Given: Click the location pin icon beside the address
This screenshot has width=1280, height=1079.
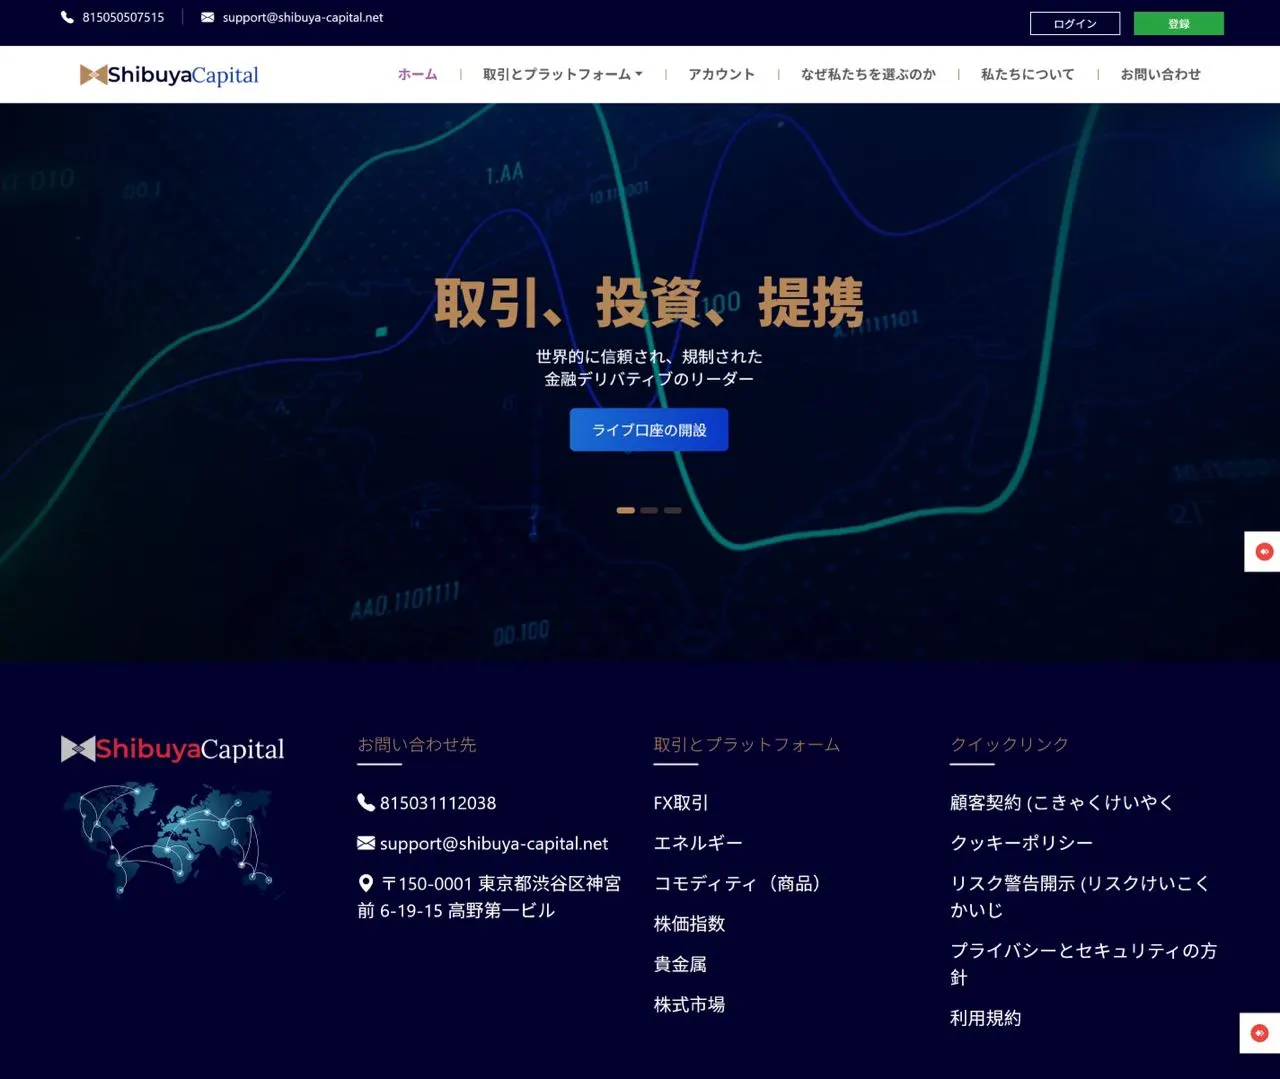Looking at the screenshot, I should coord(366,884).
